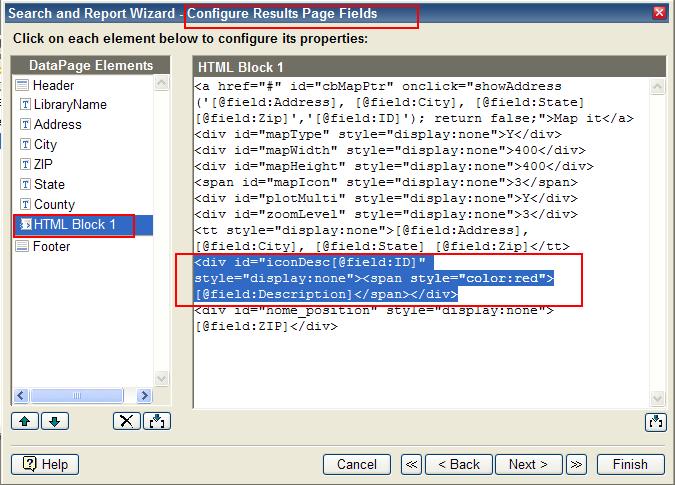
Task: Click the Header element icon
Action: (x=22, y=85)
